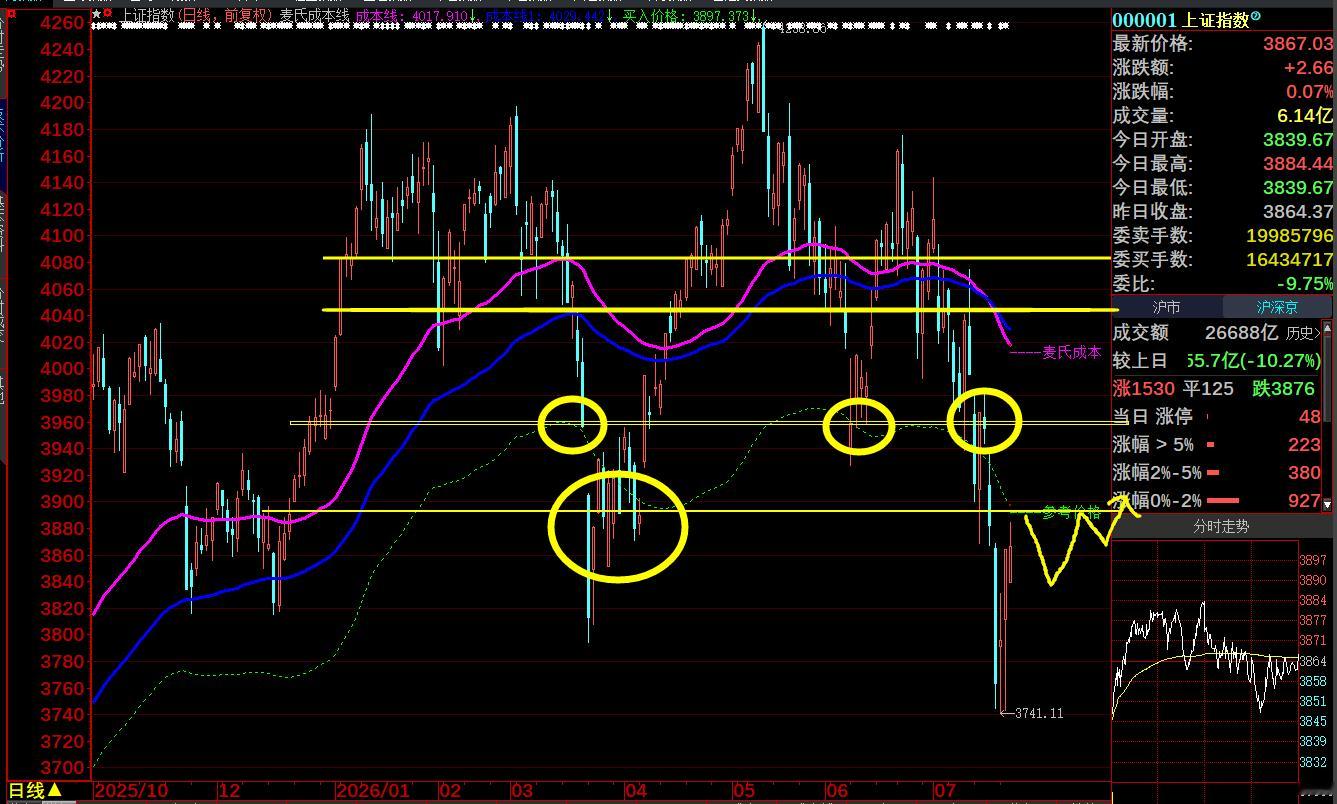Click the 3741.11 low price label
Image resolution: width=1337 pixels, height=804 pixels.
click(x=1039, y=713)
